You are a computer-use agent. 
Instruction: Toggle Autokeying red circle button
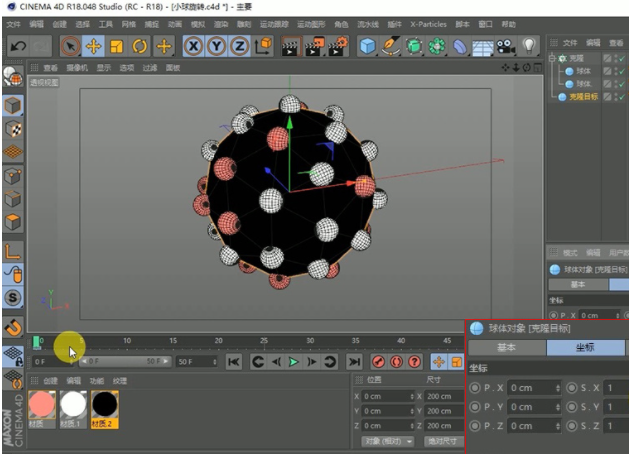pos(396,362)
